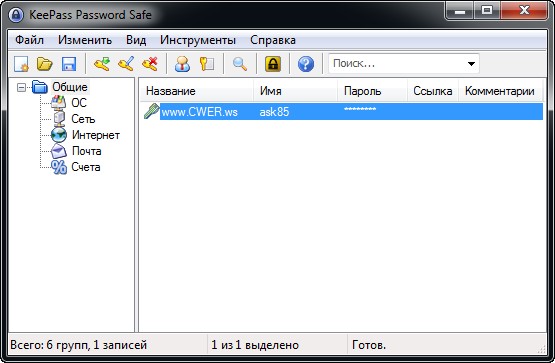Select the Сеть group label
555x363 pixels.
[x=83, y=119]
